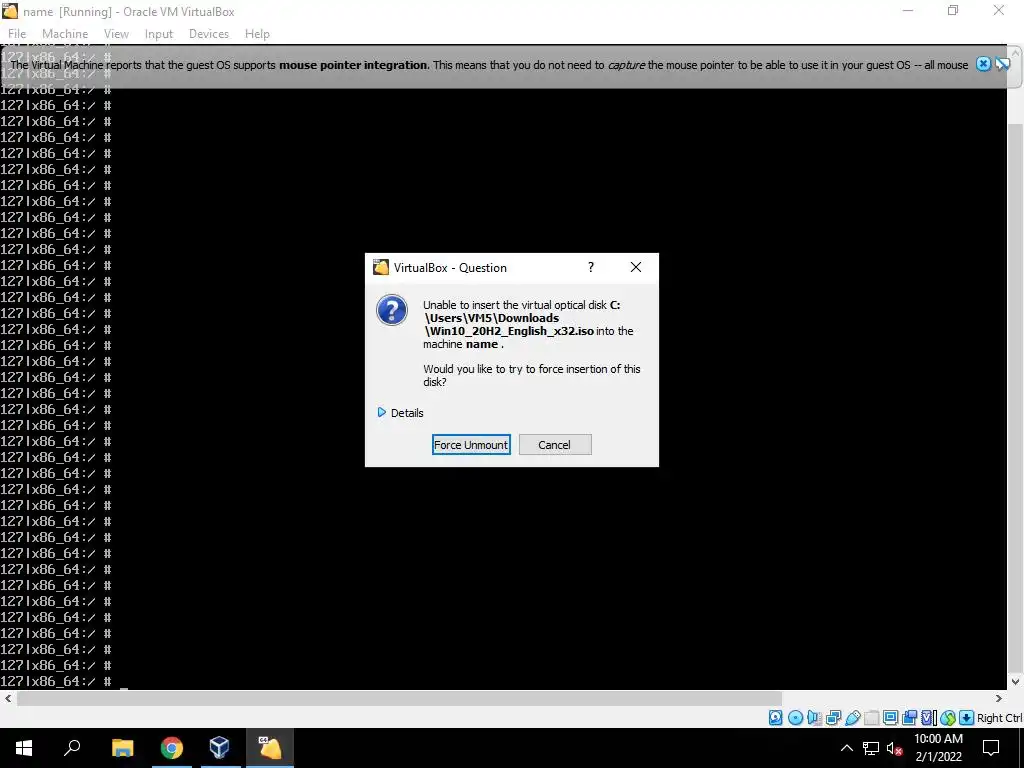This screenshot has height=768, width=1024.
Task: Click the don't-show-again notification icon
Action: coord(1002,64)
